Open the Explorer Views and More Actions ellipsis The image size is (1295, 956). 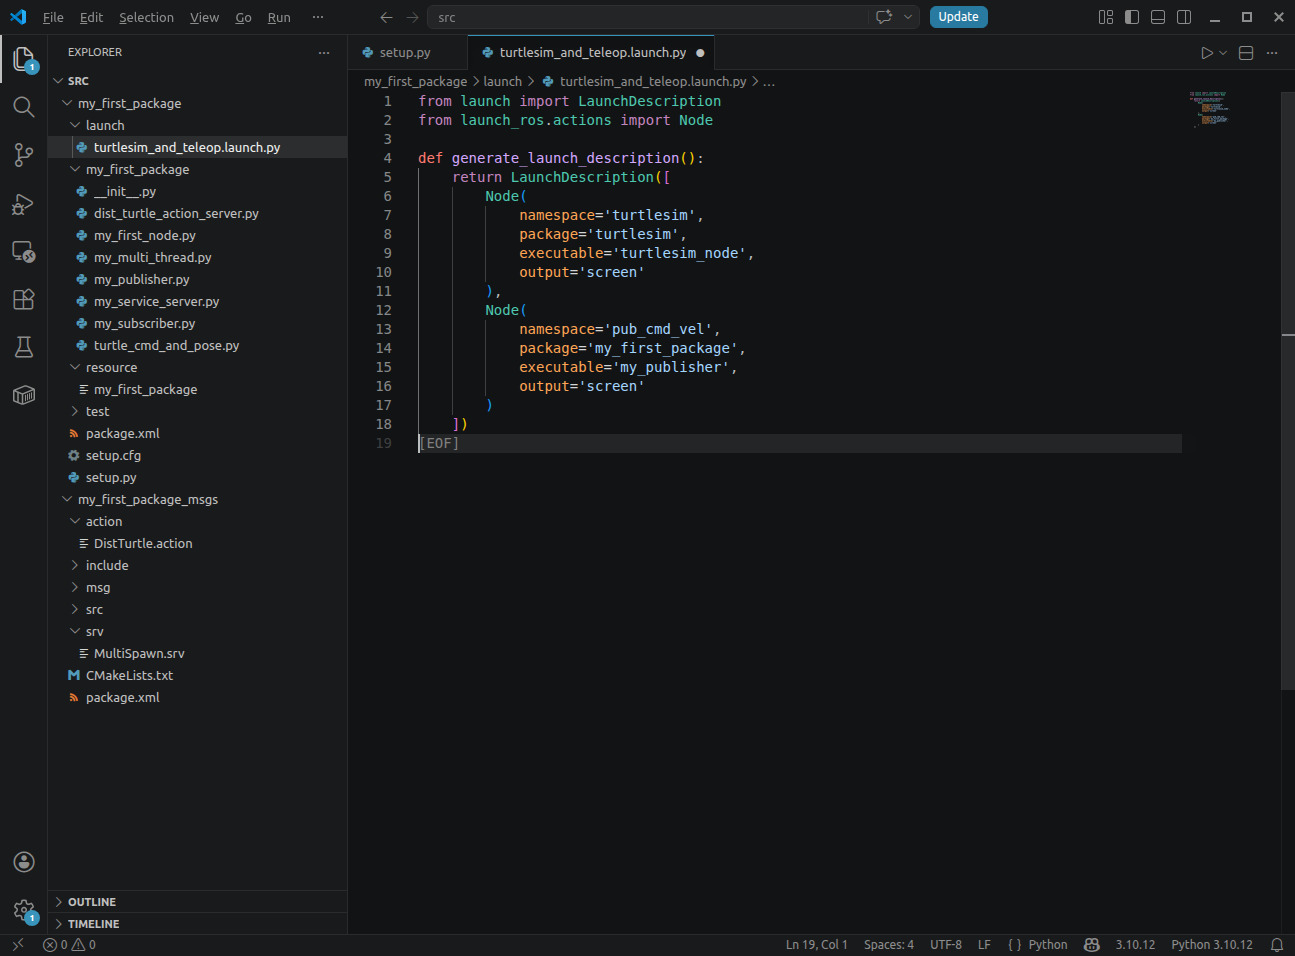click(323, 53)
